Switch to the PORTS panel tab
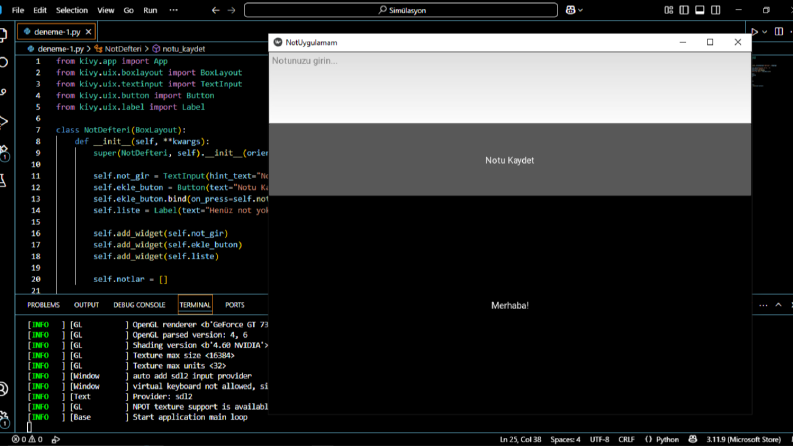The height and width of the screenshot is (446, 793). [x=235, y=305]
